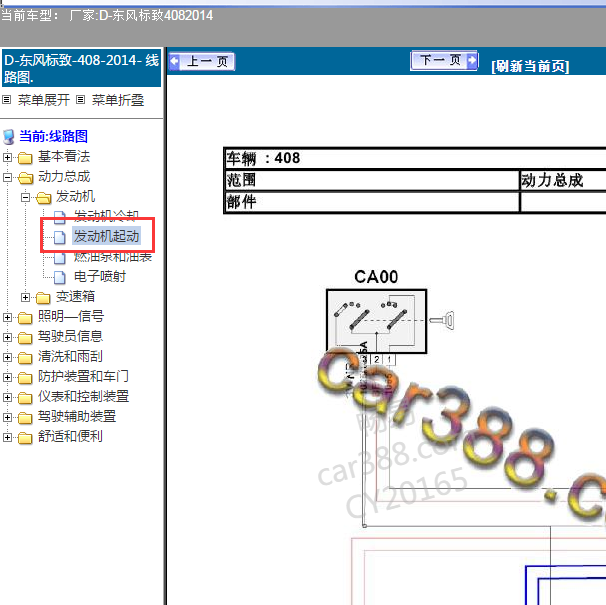The height and width of the screenshot is (605, 606).
Task: Click the 发动机冷却 document icon
Action: click(59, 217)
